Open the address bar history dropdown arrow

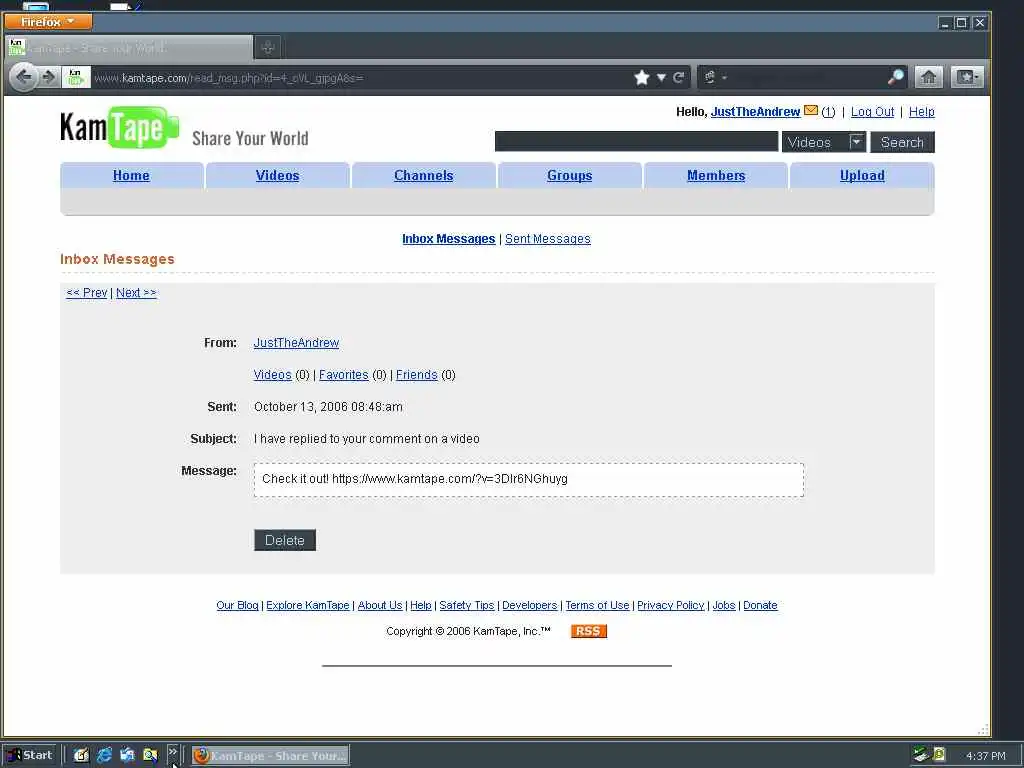661,78
